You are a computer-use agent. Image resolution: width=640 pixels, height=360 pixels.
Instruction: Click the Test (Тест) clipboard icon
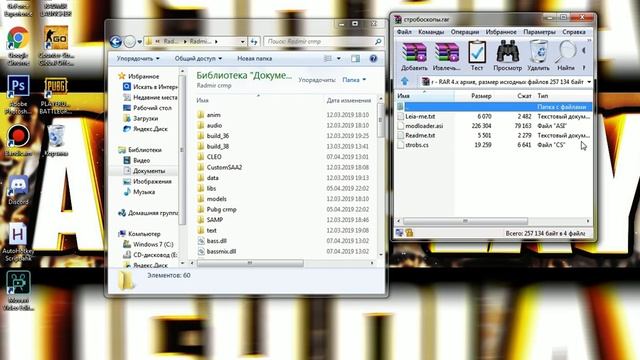(x=477, y=52)
